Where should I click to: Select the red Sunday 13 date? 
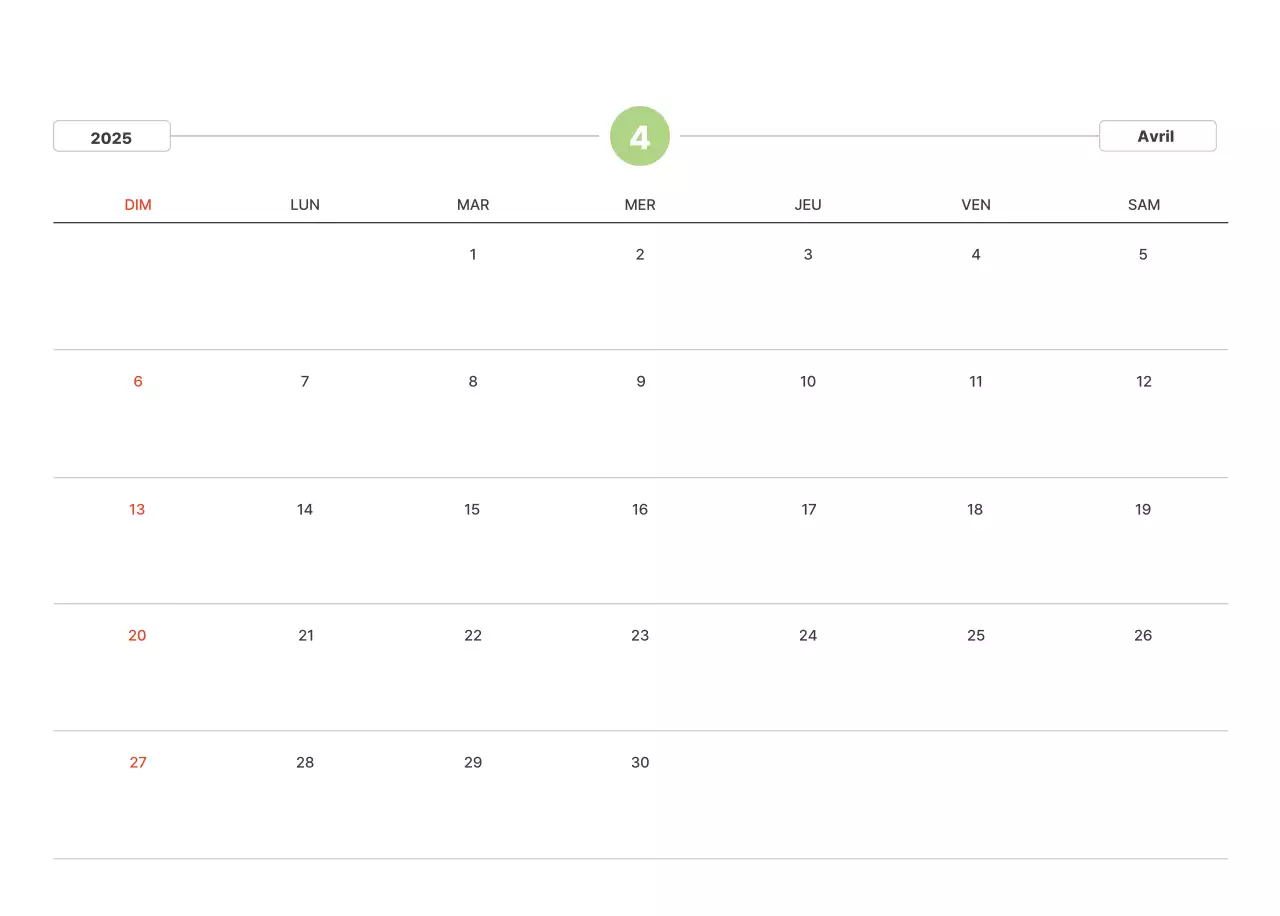[137, 510]
